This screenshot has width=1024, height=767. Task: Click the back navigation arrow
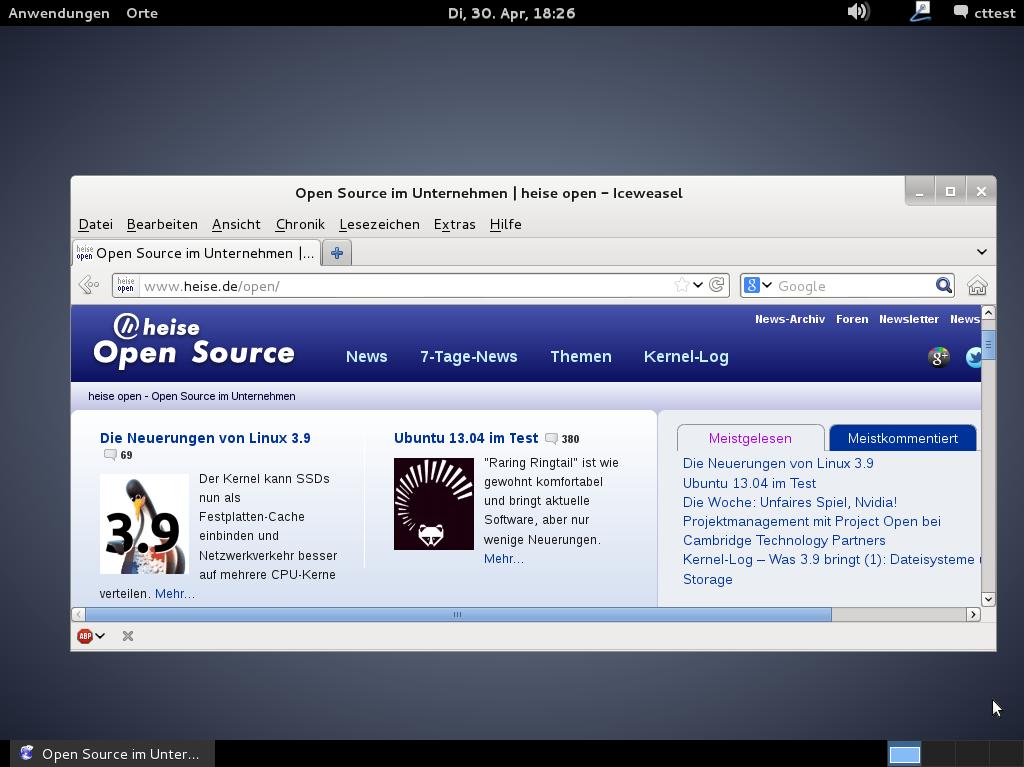pyautogui.click(x=88, y=285)
